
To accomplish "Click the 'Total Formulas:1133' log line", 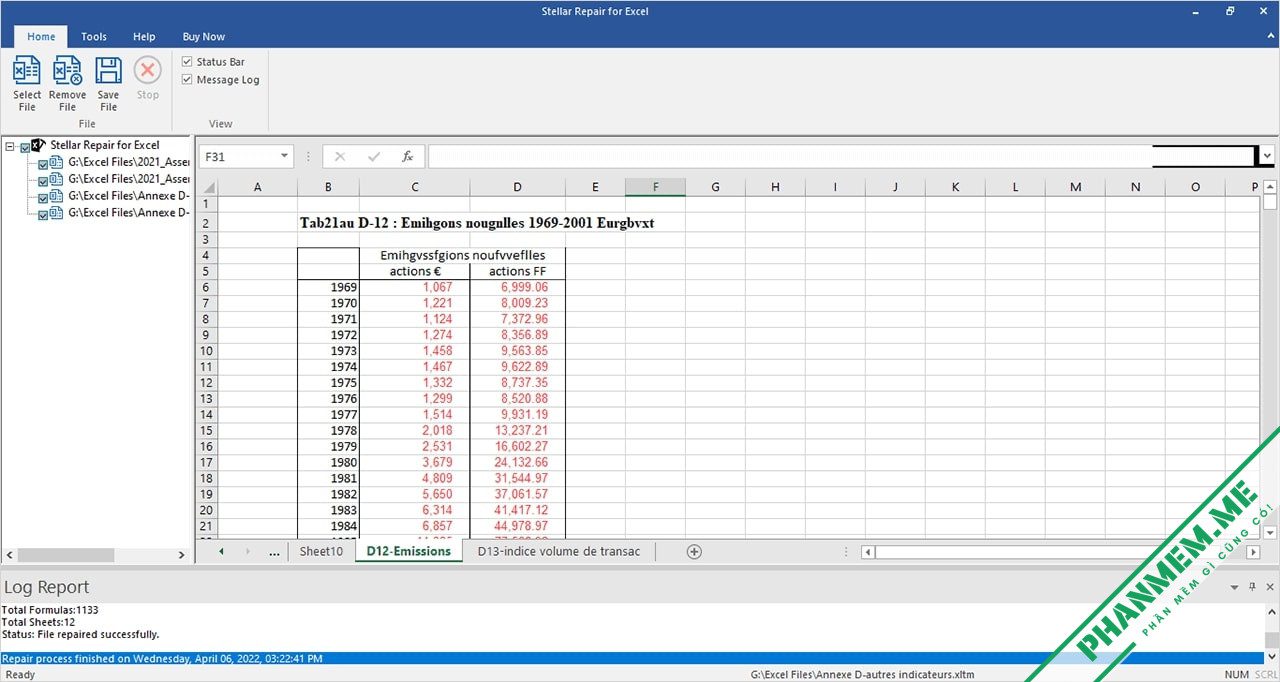I will (50, 610).
